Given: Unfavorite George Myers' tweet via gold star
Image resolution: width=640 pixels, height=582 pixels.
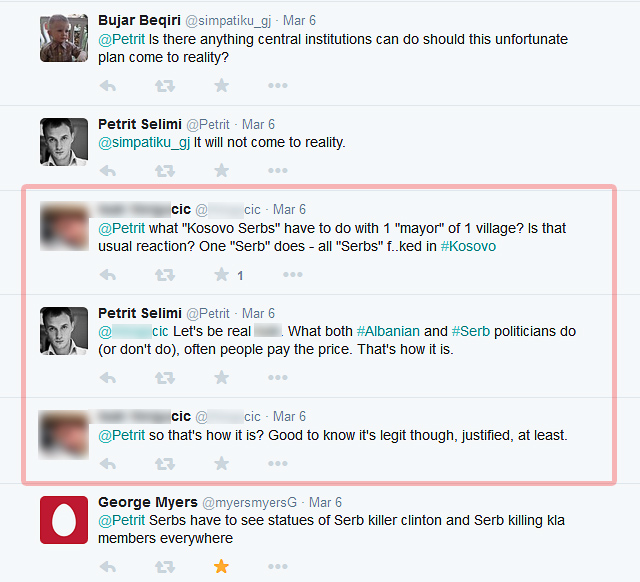Looking at the screenshot, I should click(x=221, y=566).
